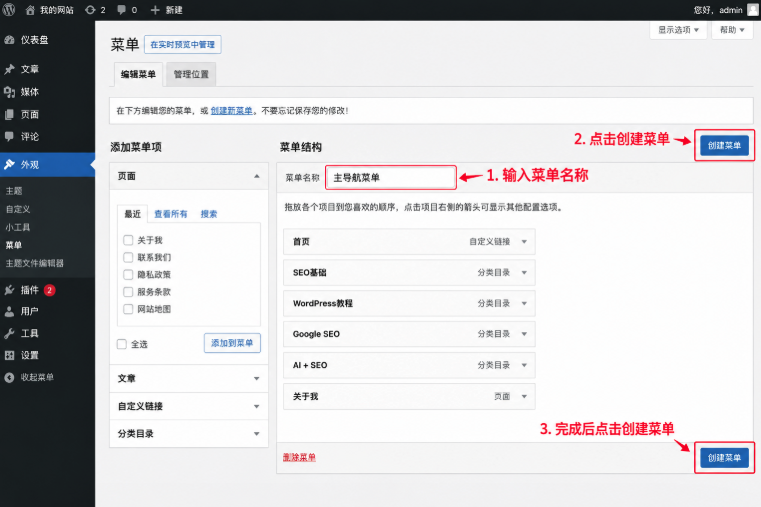
Task: Focus the 菜单名称 input field
Action: coord(391,178)
